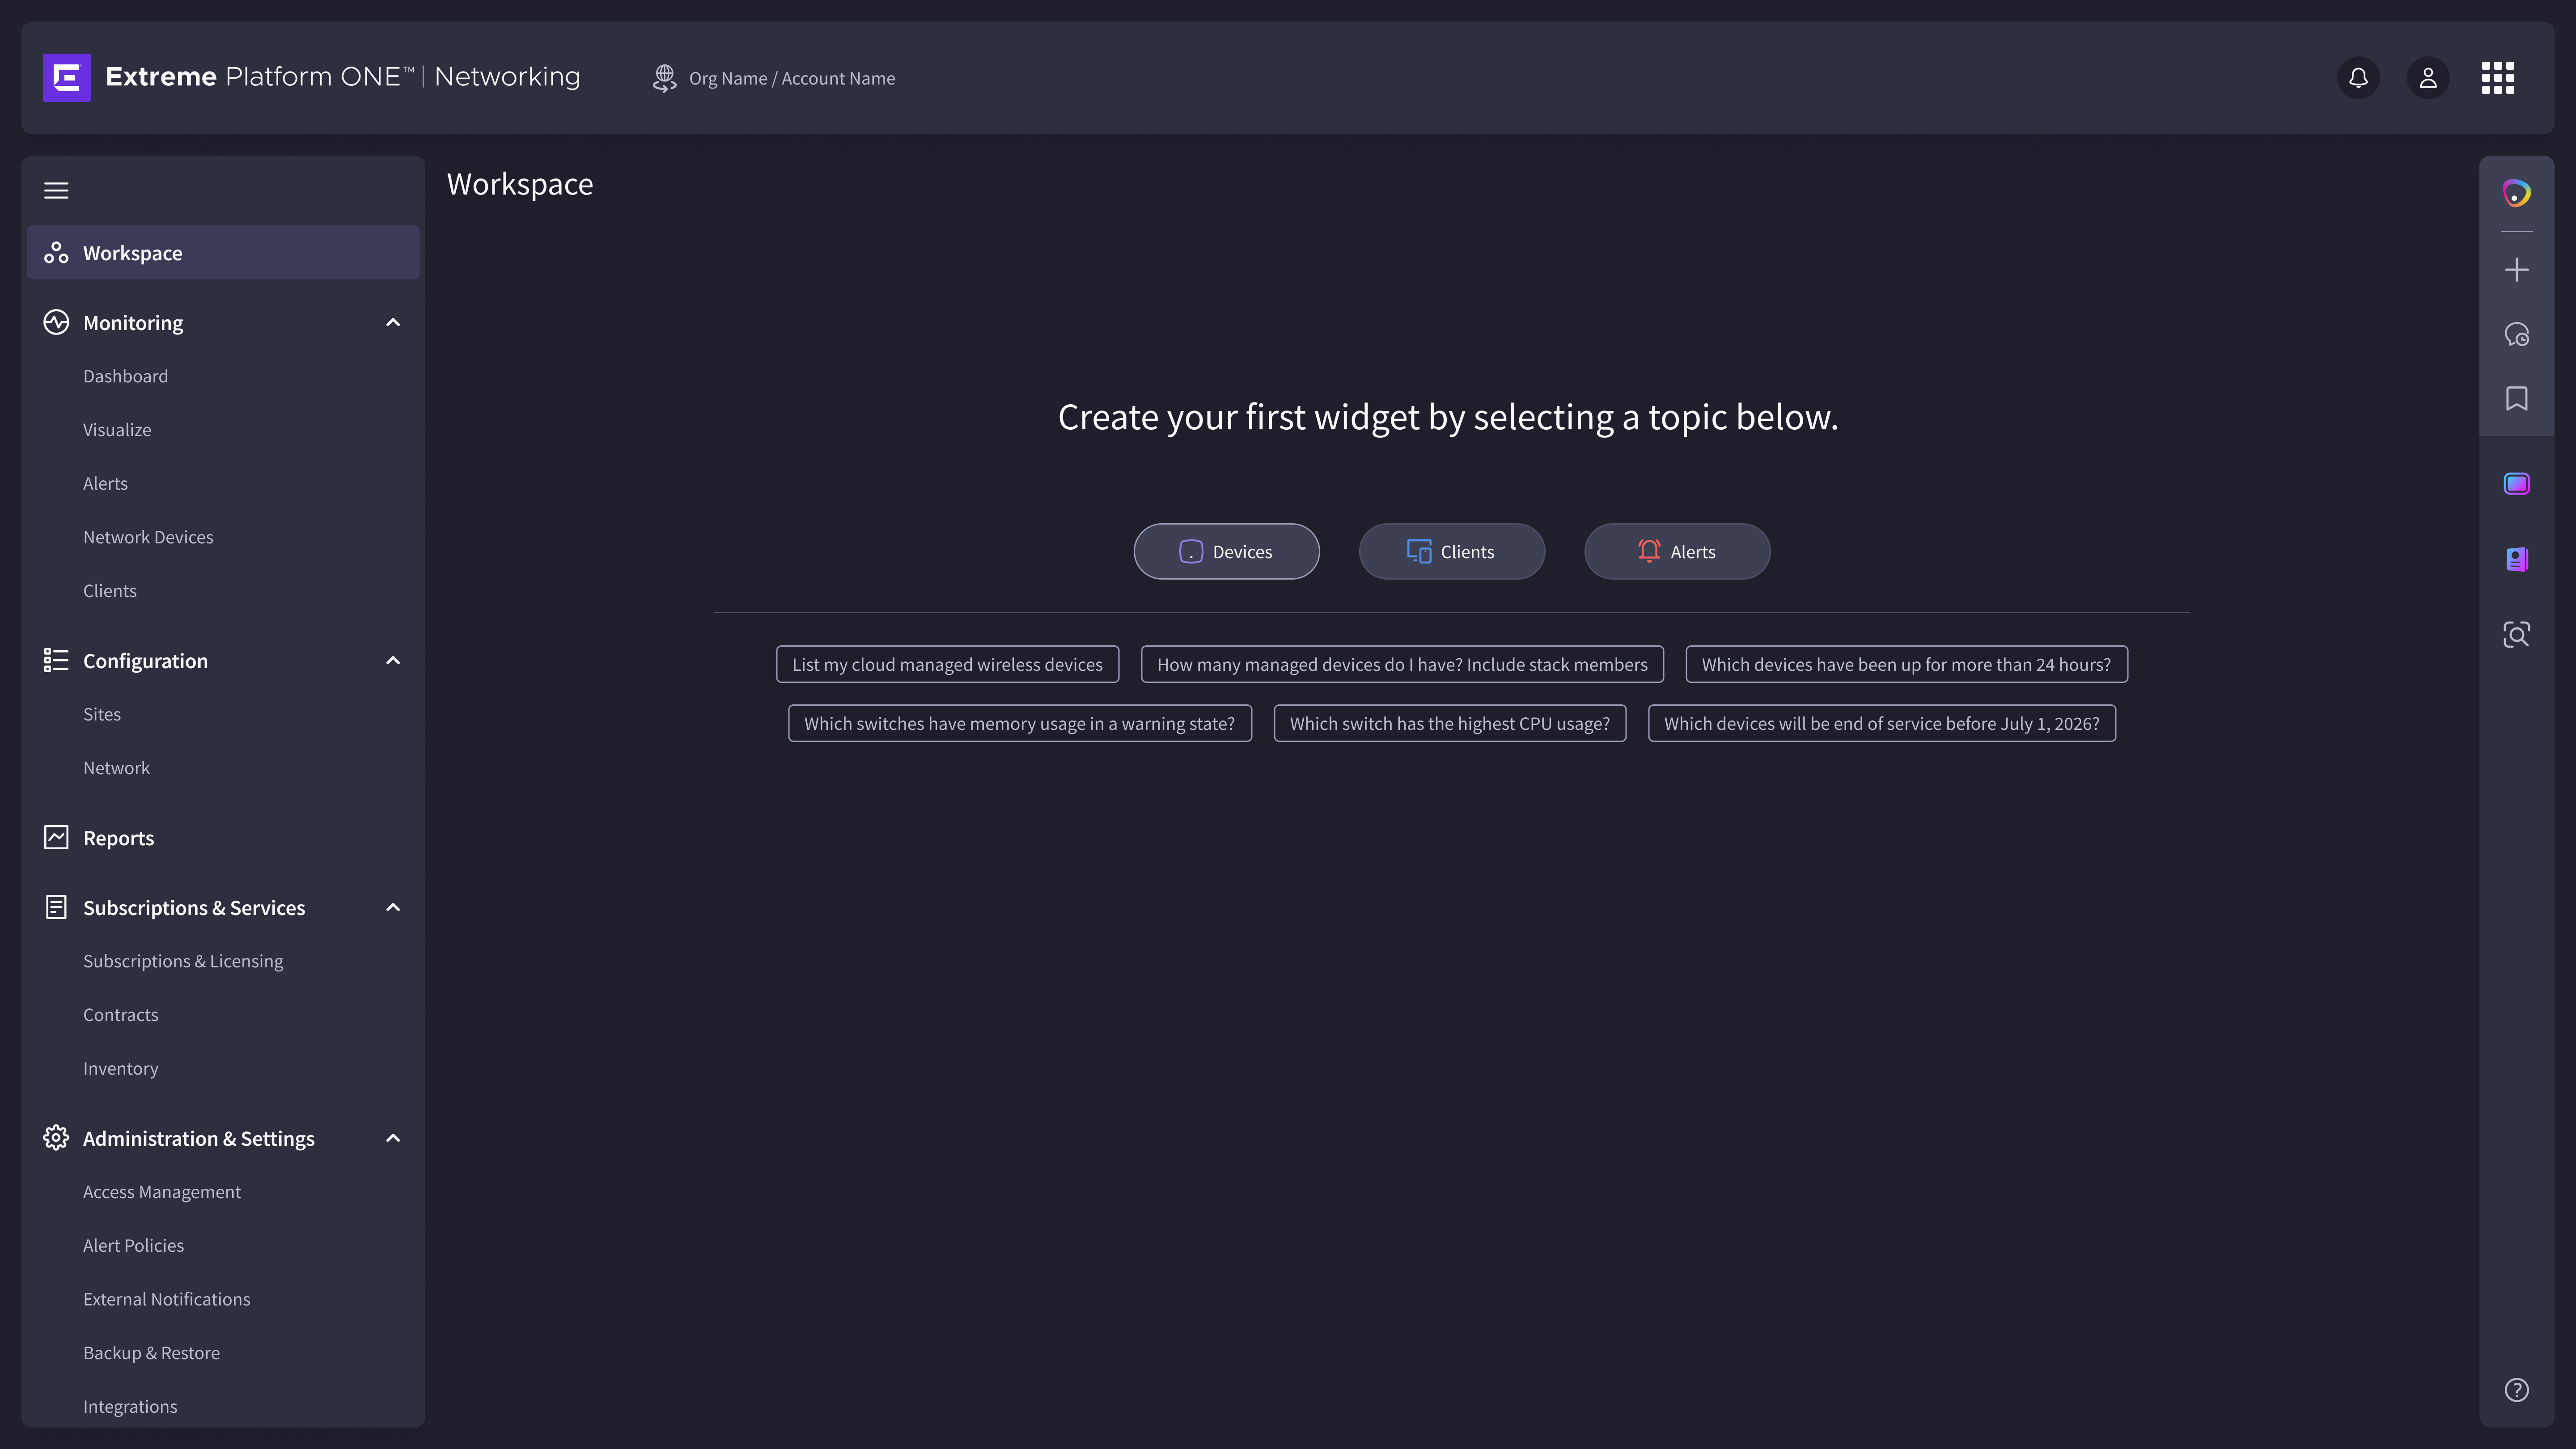Click the Extreme Networks purple logo
The height and width of the screenshot is (1449, 2576).
point(67,77)
